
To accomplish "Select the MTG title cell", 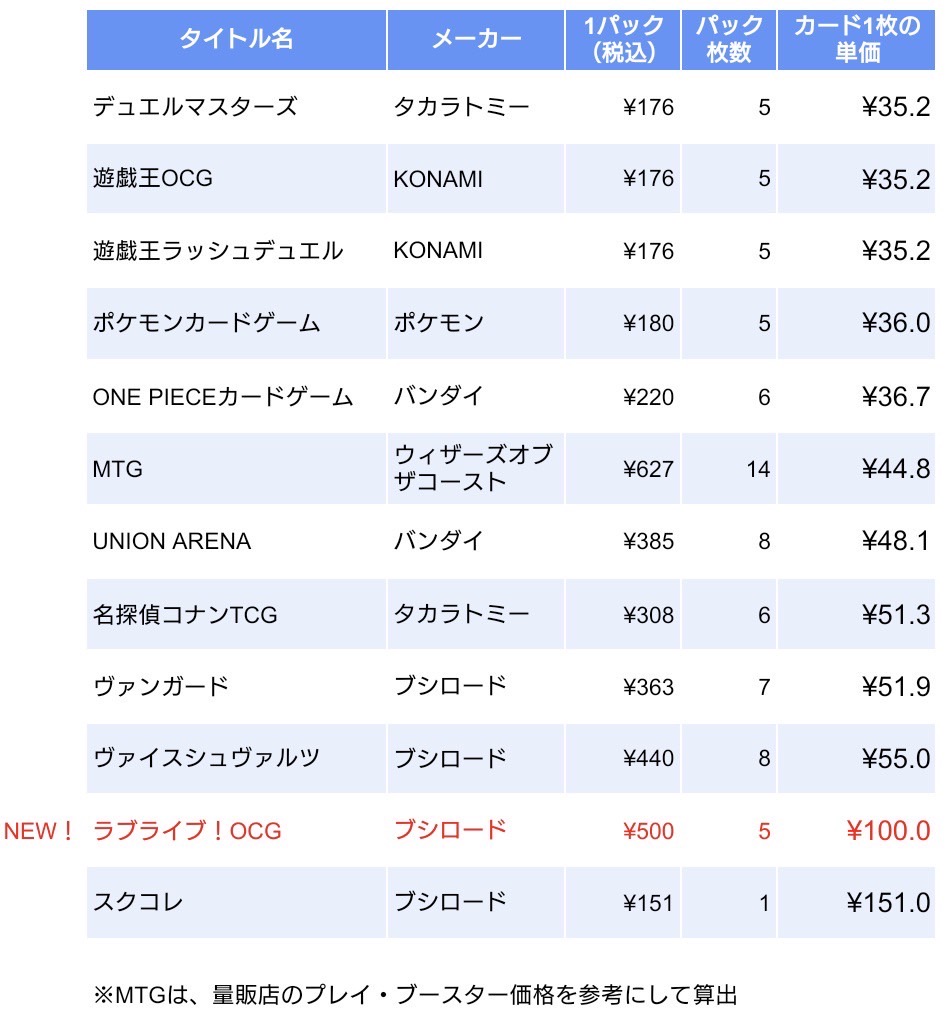I will 118,468.
